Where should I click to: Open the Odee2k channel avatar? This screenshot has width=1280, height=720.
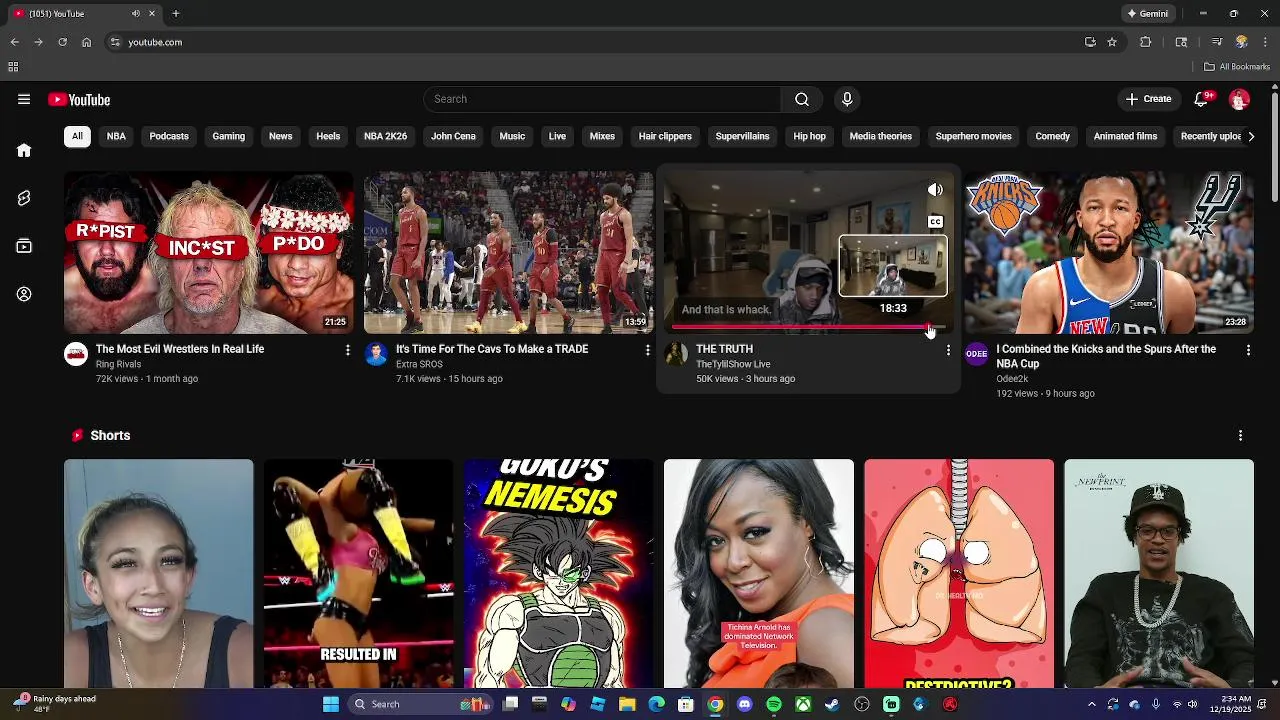(976, 354)
